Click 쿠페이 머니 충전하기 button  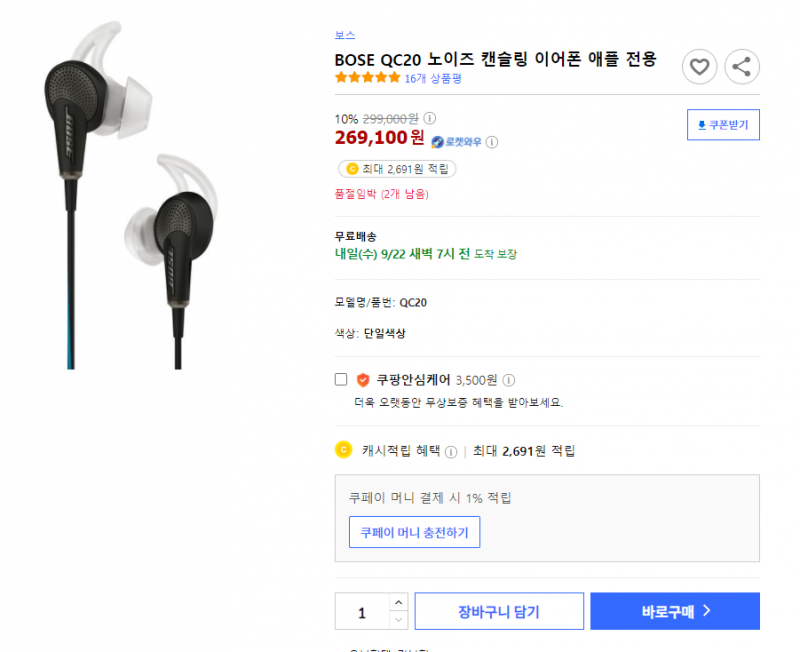point(414,532)
